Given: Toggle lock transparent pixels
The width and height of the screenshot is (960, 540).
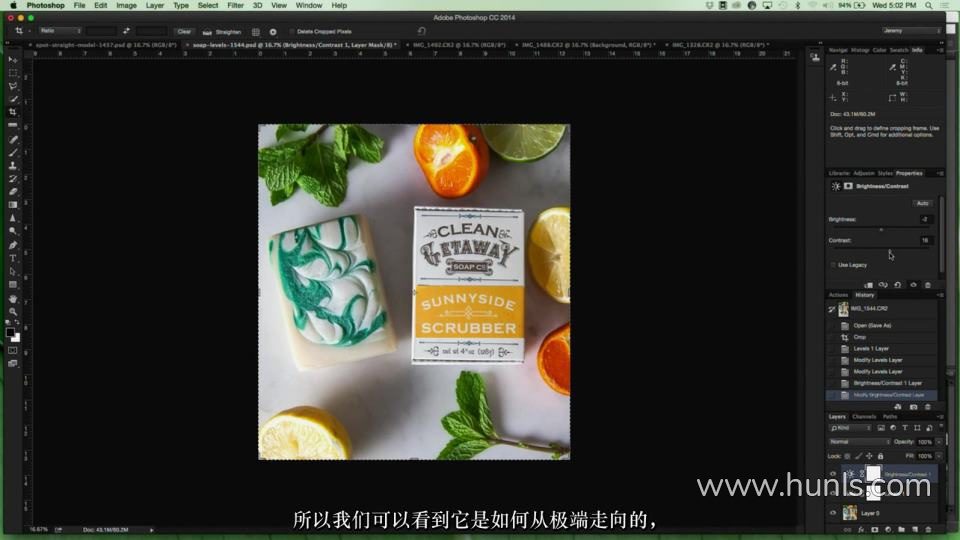Looking at the screenshot, I should [847, 456].
